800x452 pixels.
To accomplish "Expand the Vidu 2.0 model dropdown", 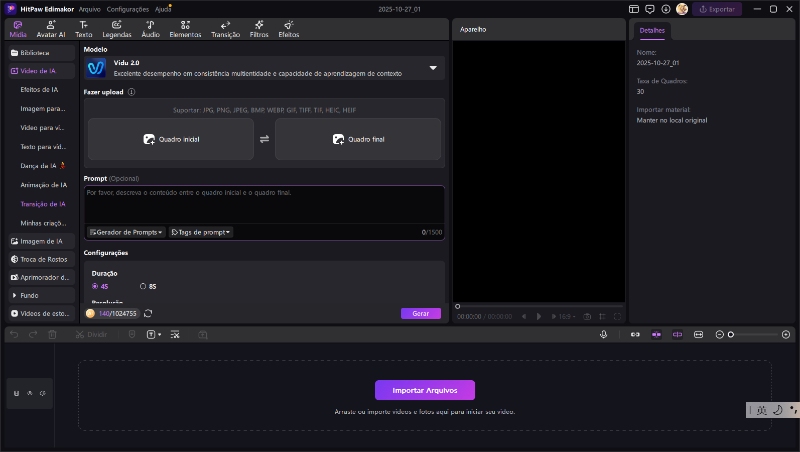I will (433, 68).
